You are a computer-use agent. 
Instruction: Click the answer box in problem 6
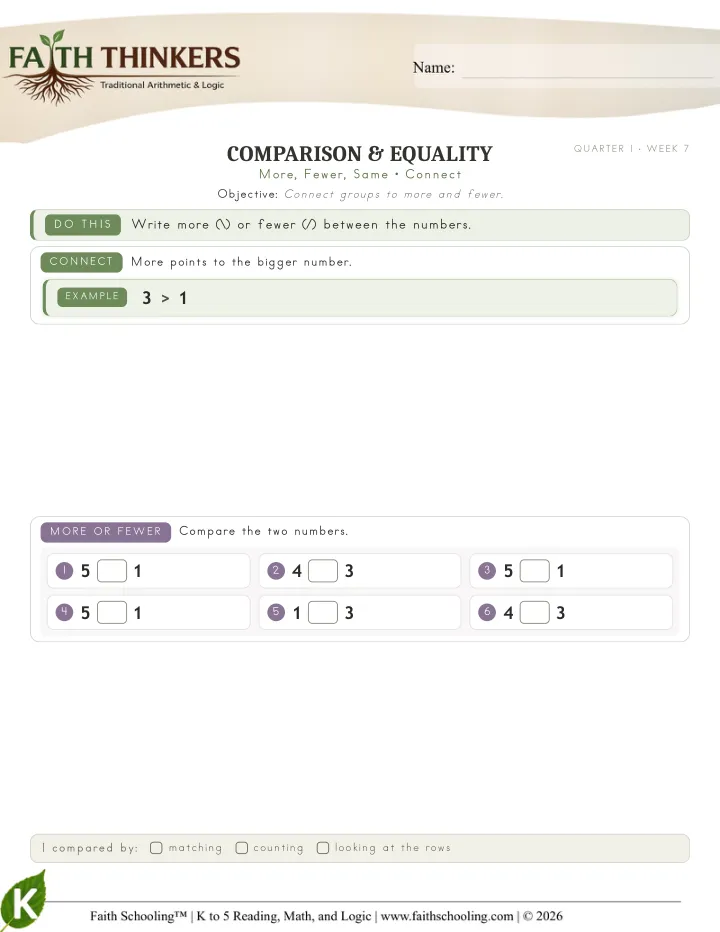tap(535, 612)
